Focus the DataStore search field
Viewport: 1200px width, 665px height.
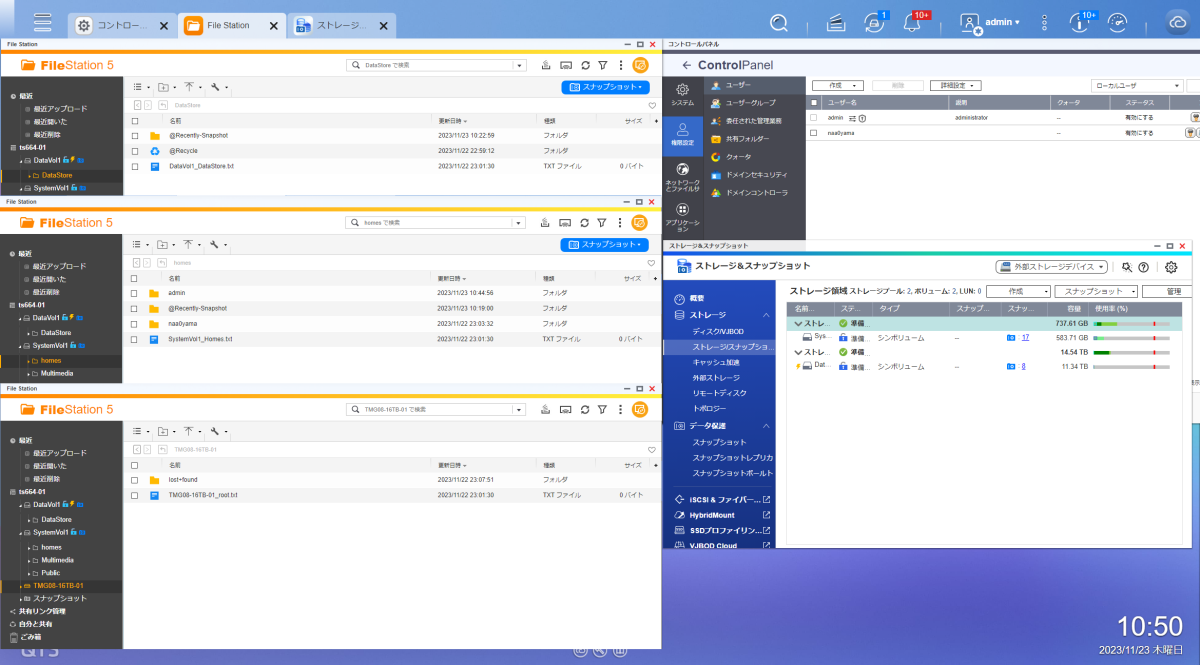point(436,65)
